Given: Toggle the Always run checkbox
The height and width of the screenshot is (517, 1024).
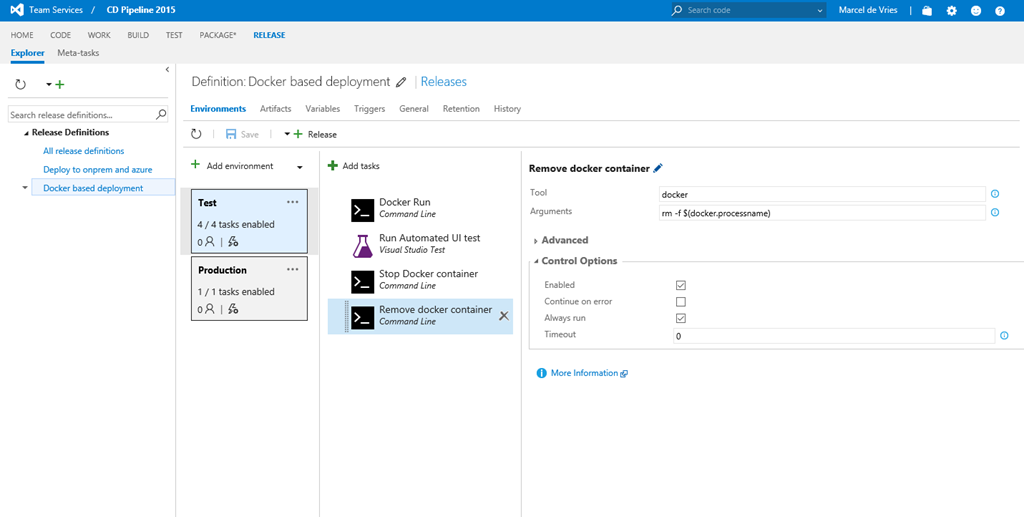Looking at the screenshot, I should (681, 318).
